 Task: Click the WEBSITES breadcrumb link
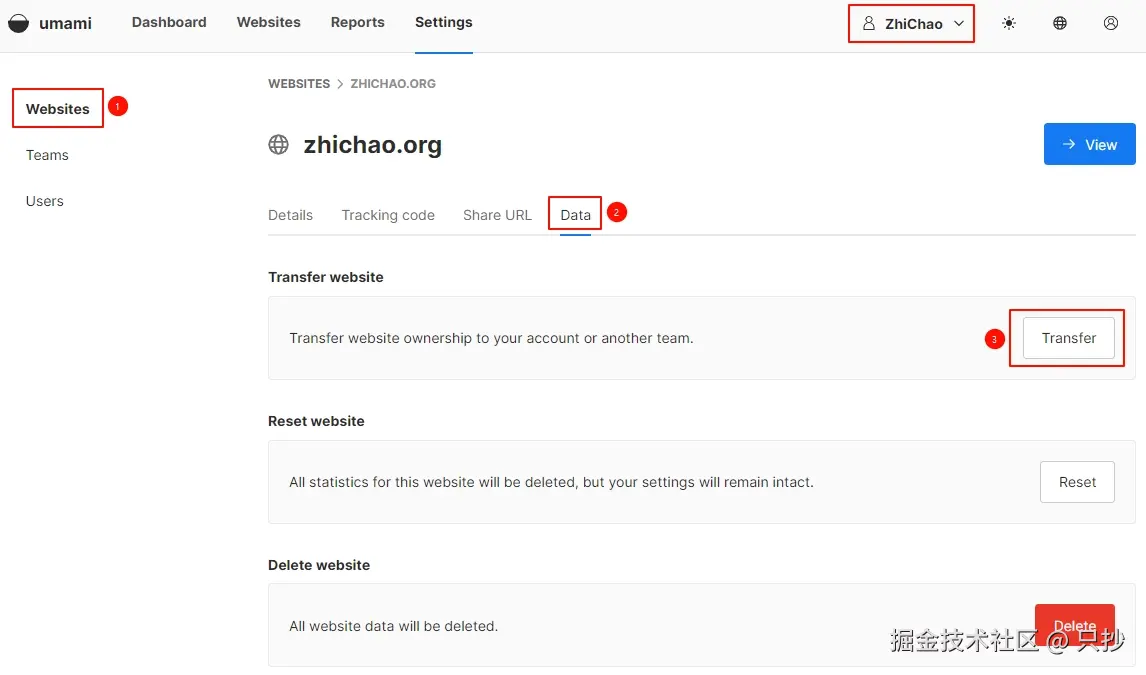point(298,84)
